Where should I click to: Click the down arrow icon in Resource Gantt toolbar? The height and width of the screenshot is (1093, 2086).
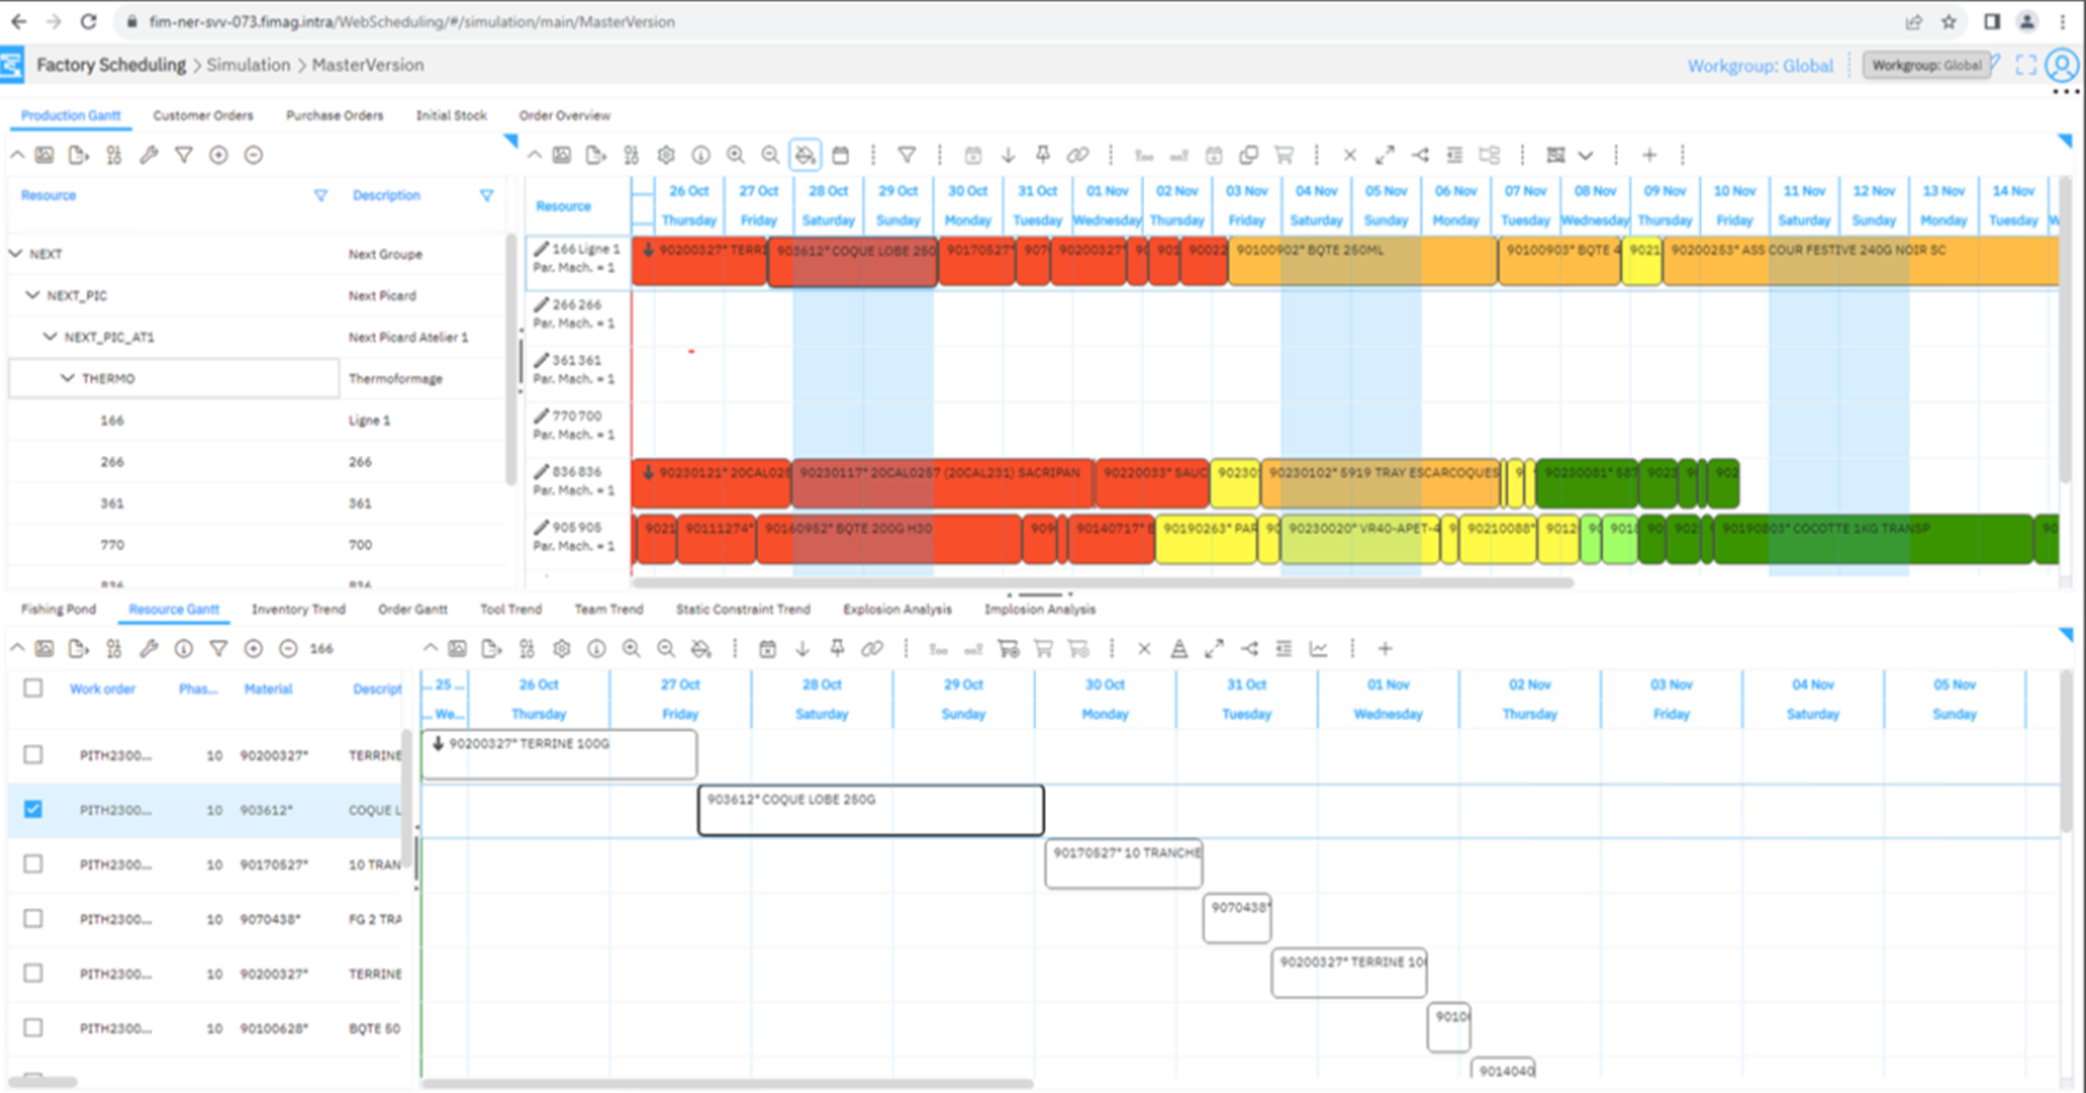pos(802,649)
